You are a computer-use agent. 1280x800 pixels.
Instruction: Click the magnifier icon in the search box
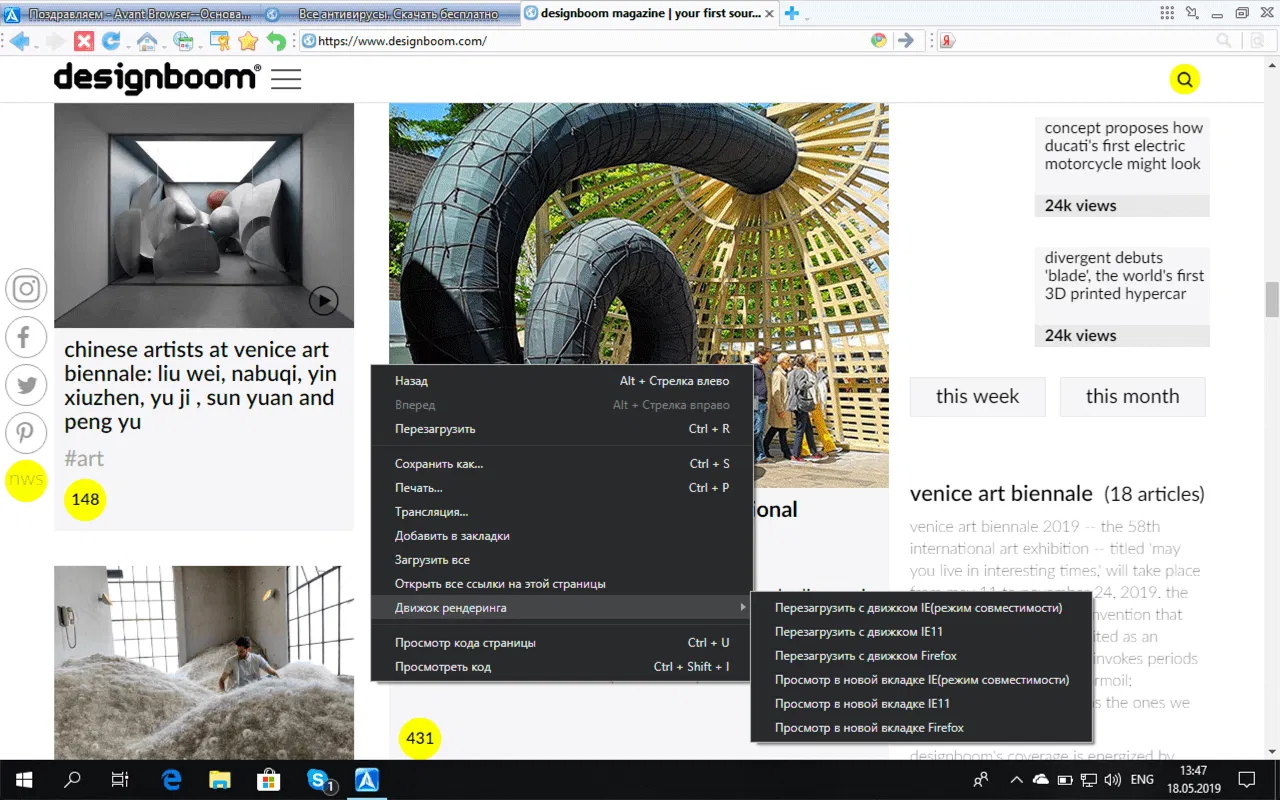(x=1224, y=41)
